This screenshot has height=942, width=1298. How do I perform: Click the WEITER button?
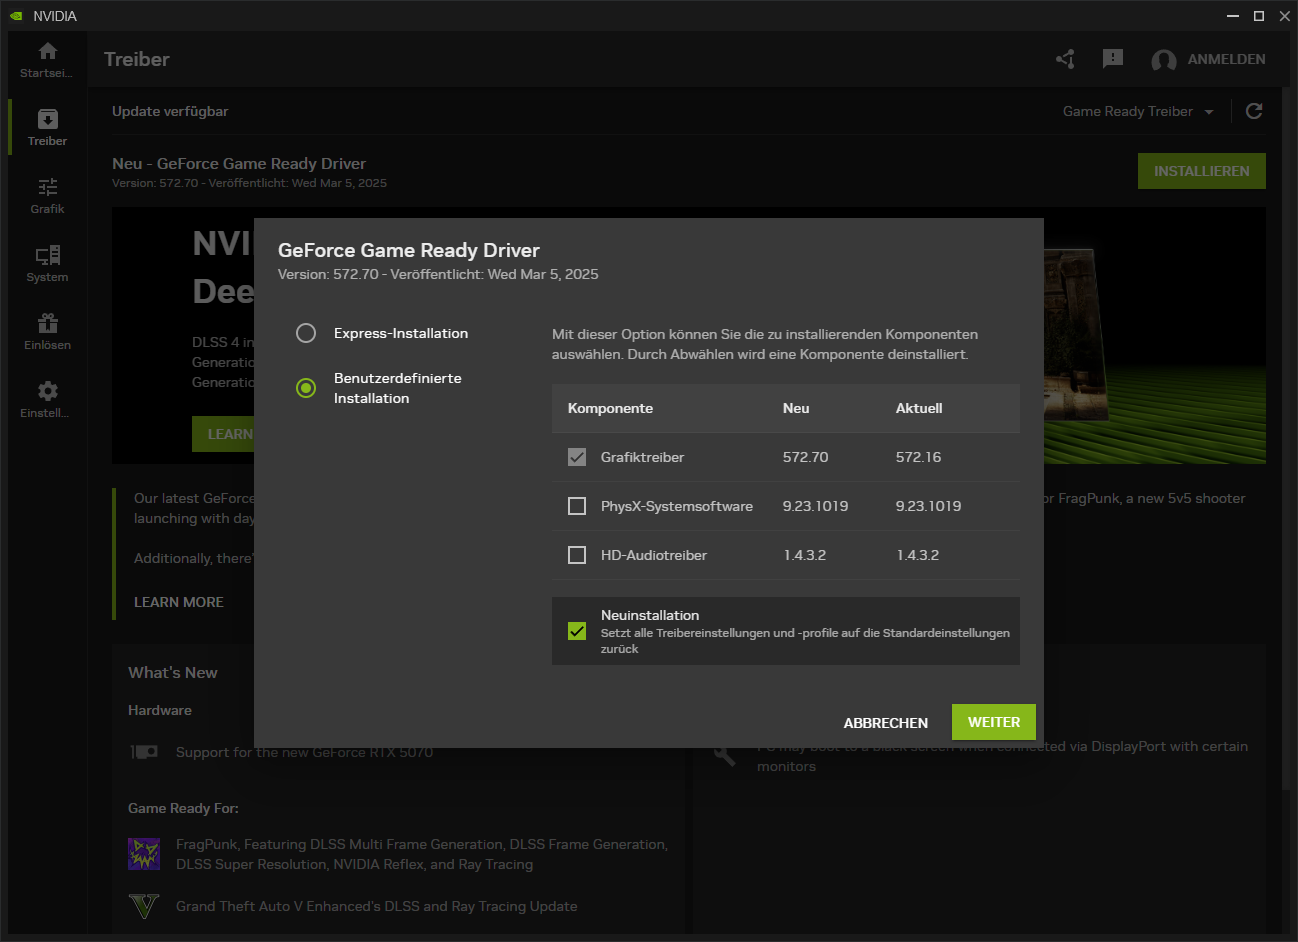point(994,722)
